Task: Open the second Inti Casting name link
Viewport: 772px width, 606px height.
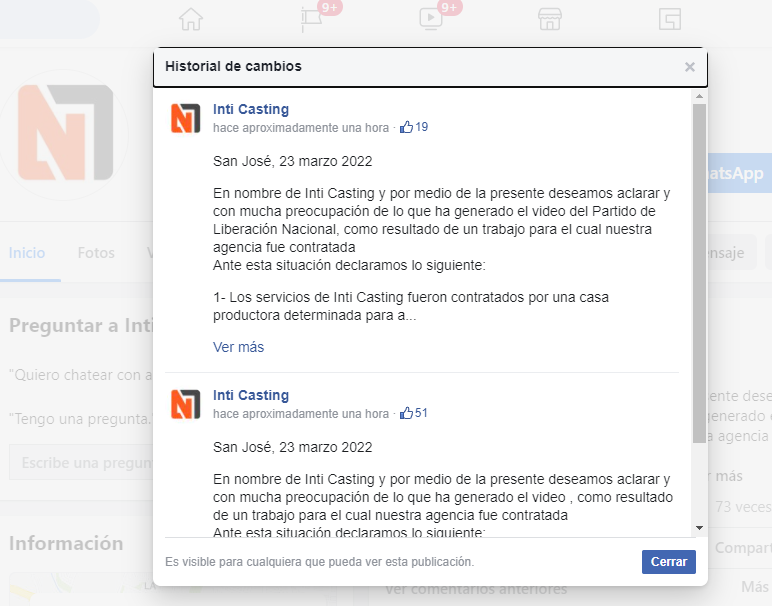Action: point(251,396)
